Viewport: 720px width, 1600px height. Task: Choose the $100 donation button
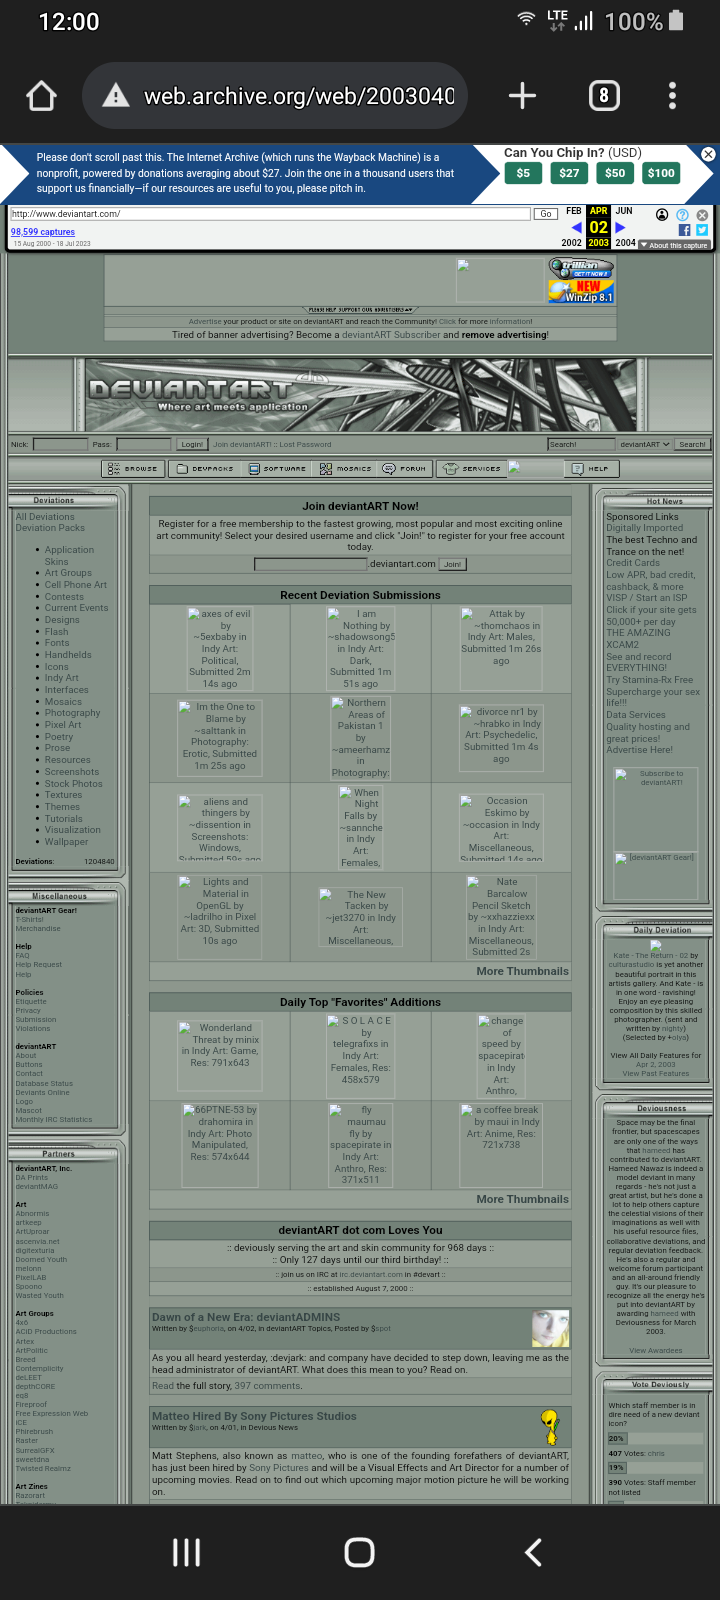[661, 173]
